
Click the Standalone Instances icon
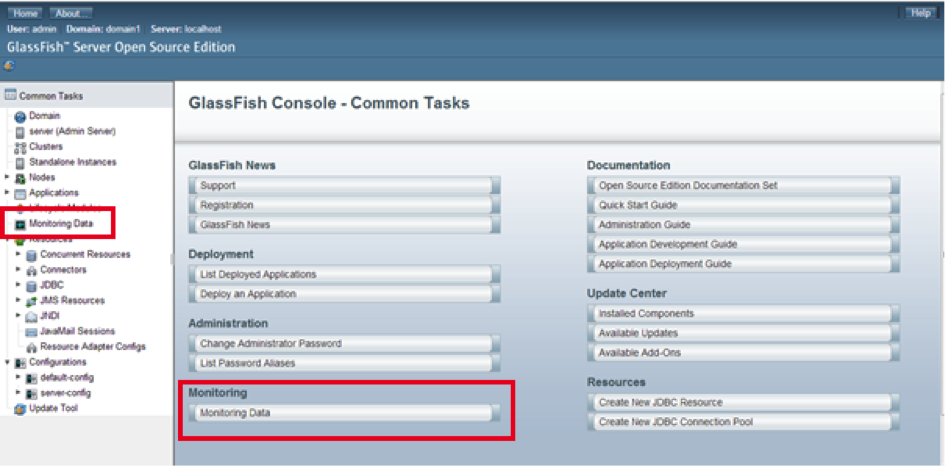[20, 162]
